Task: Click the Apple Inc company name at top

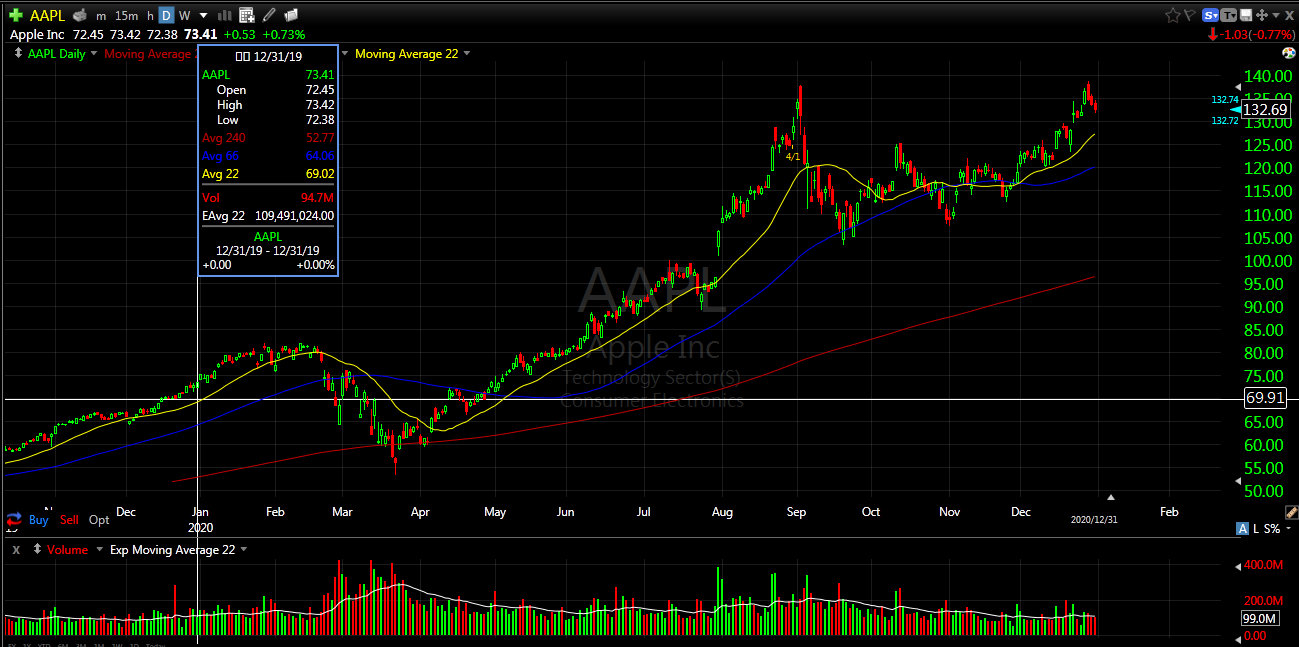Action: (37, 34)
